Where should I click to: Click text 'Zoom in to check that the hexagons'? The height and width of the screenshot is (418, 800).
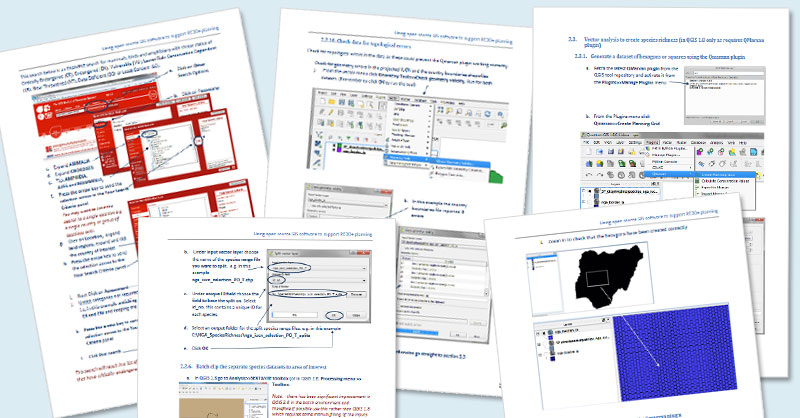(617, 233)
